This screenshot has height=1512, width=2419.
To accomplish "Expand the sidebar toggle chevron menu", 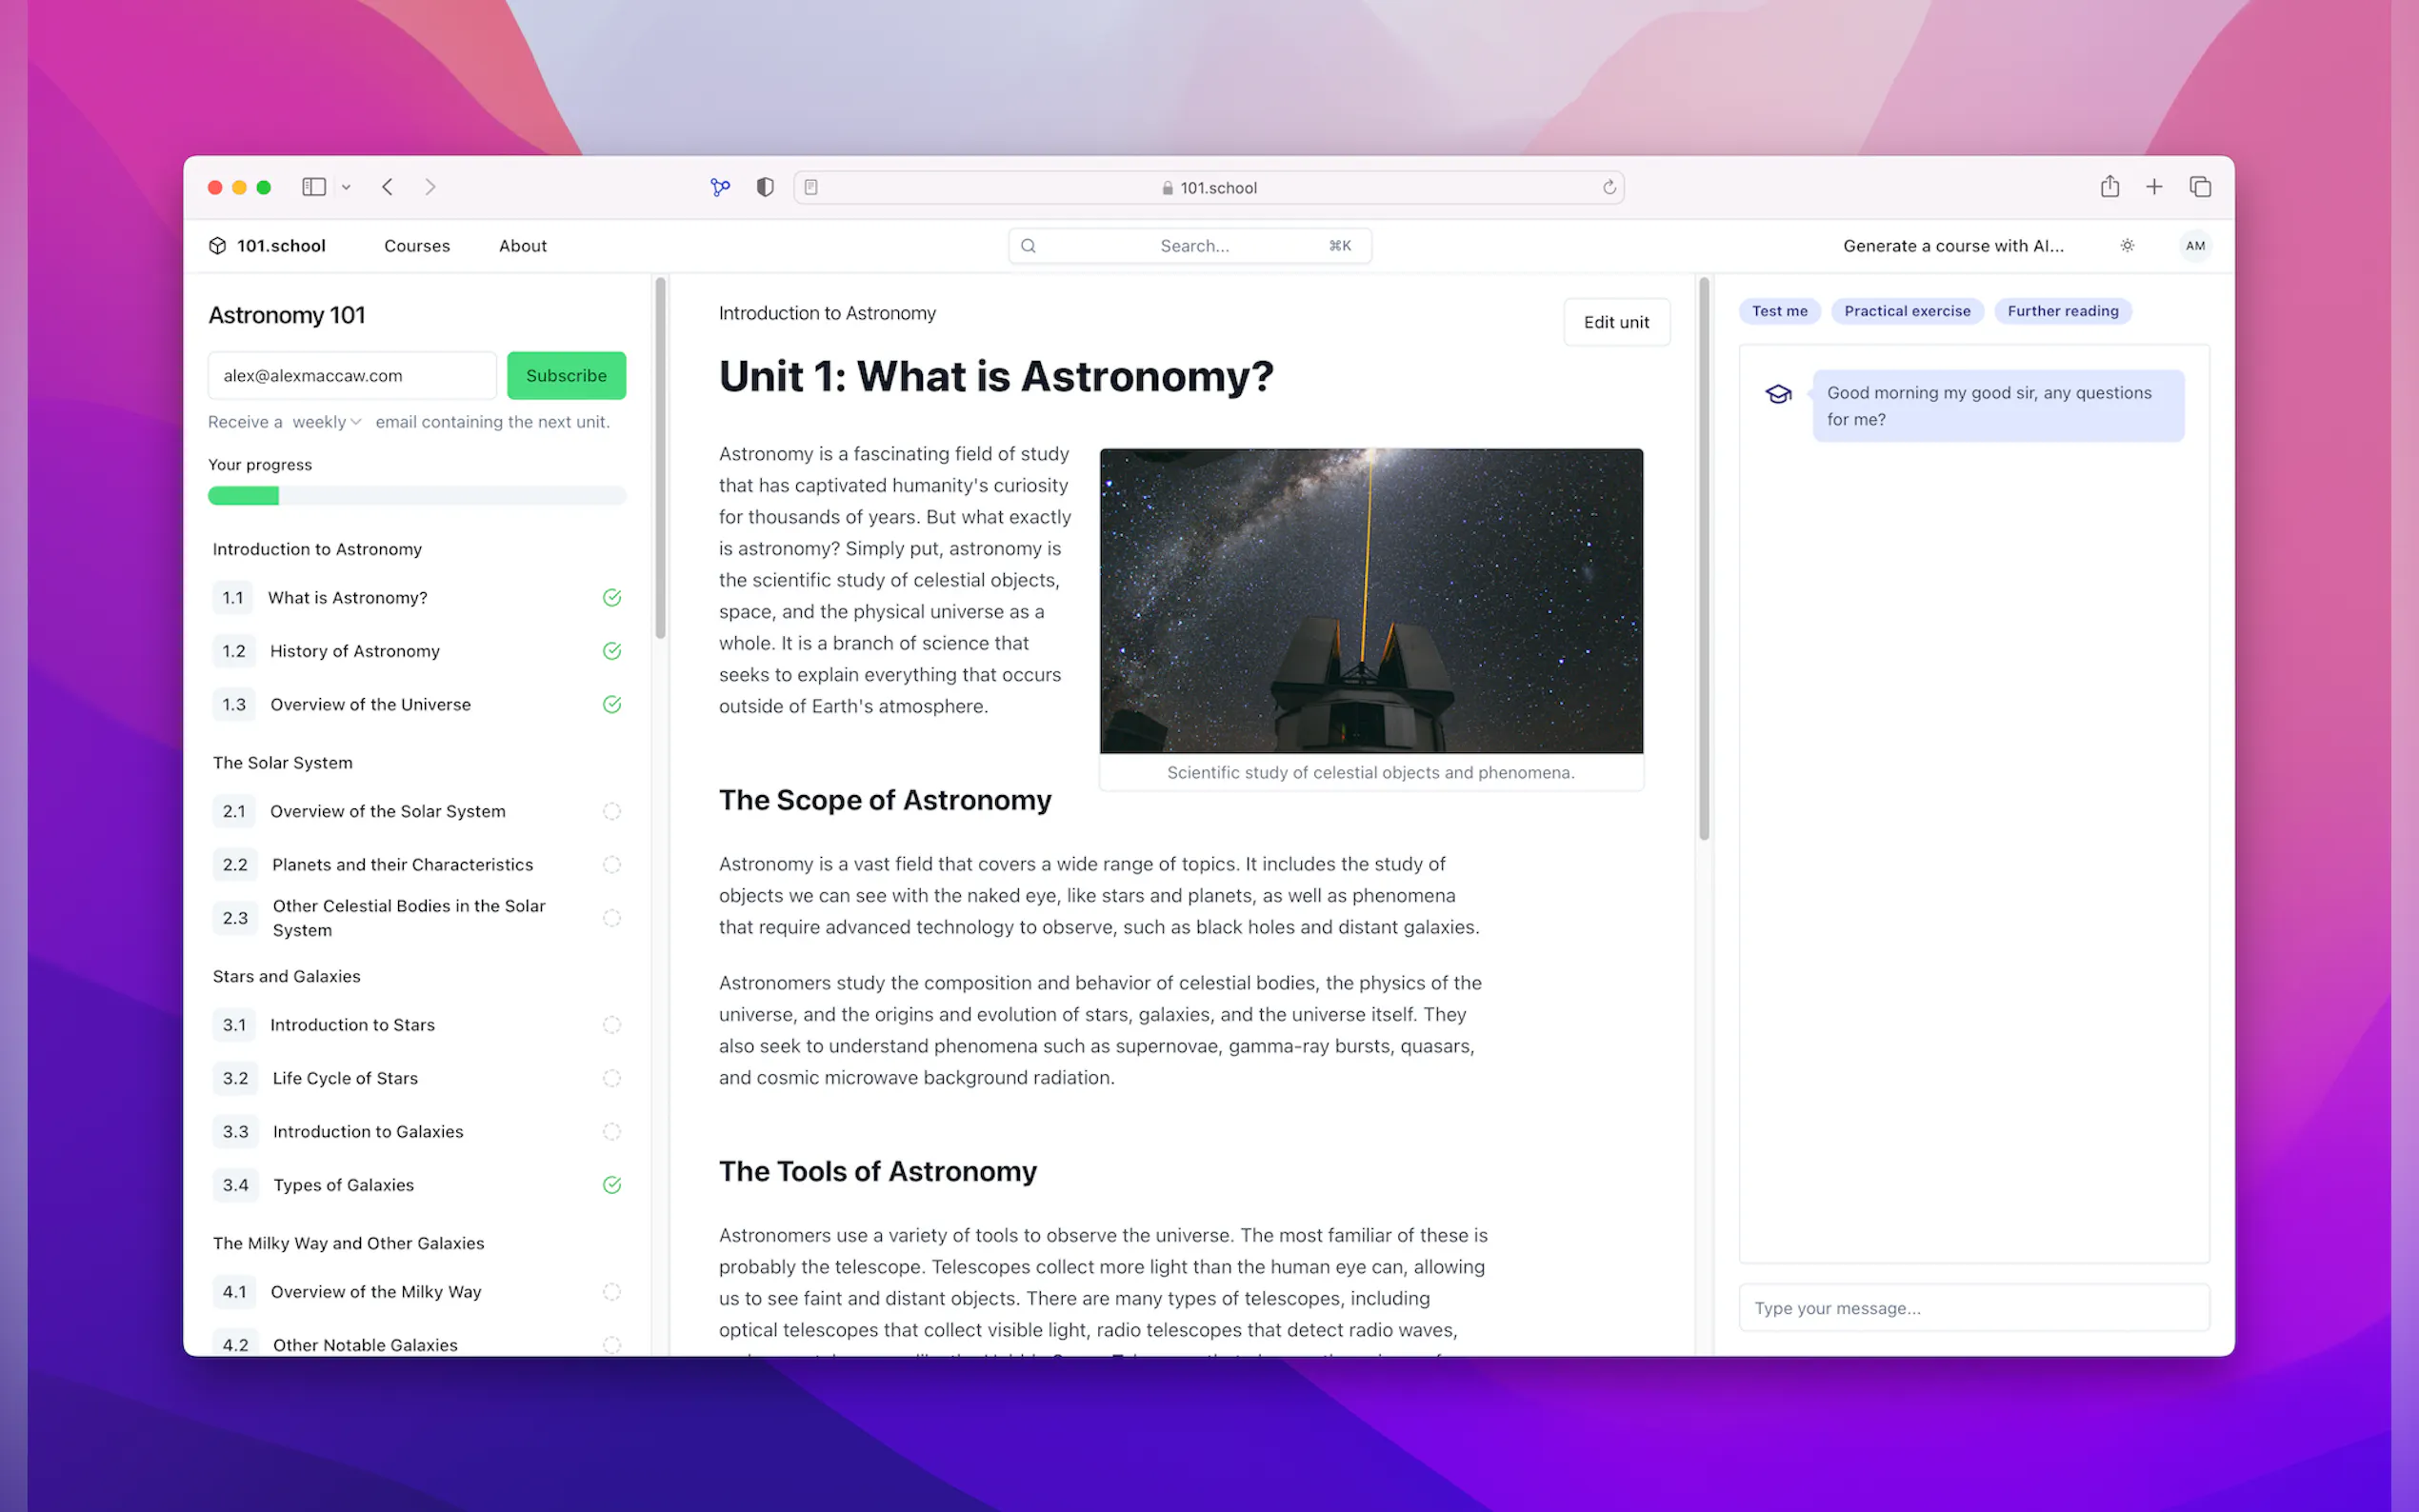I will click(346, 187).
